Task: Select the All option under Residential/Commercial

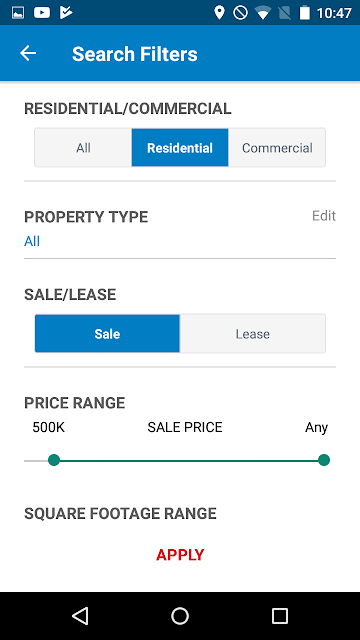Action: [x=83, y=147]
